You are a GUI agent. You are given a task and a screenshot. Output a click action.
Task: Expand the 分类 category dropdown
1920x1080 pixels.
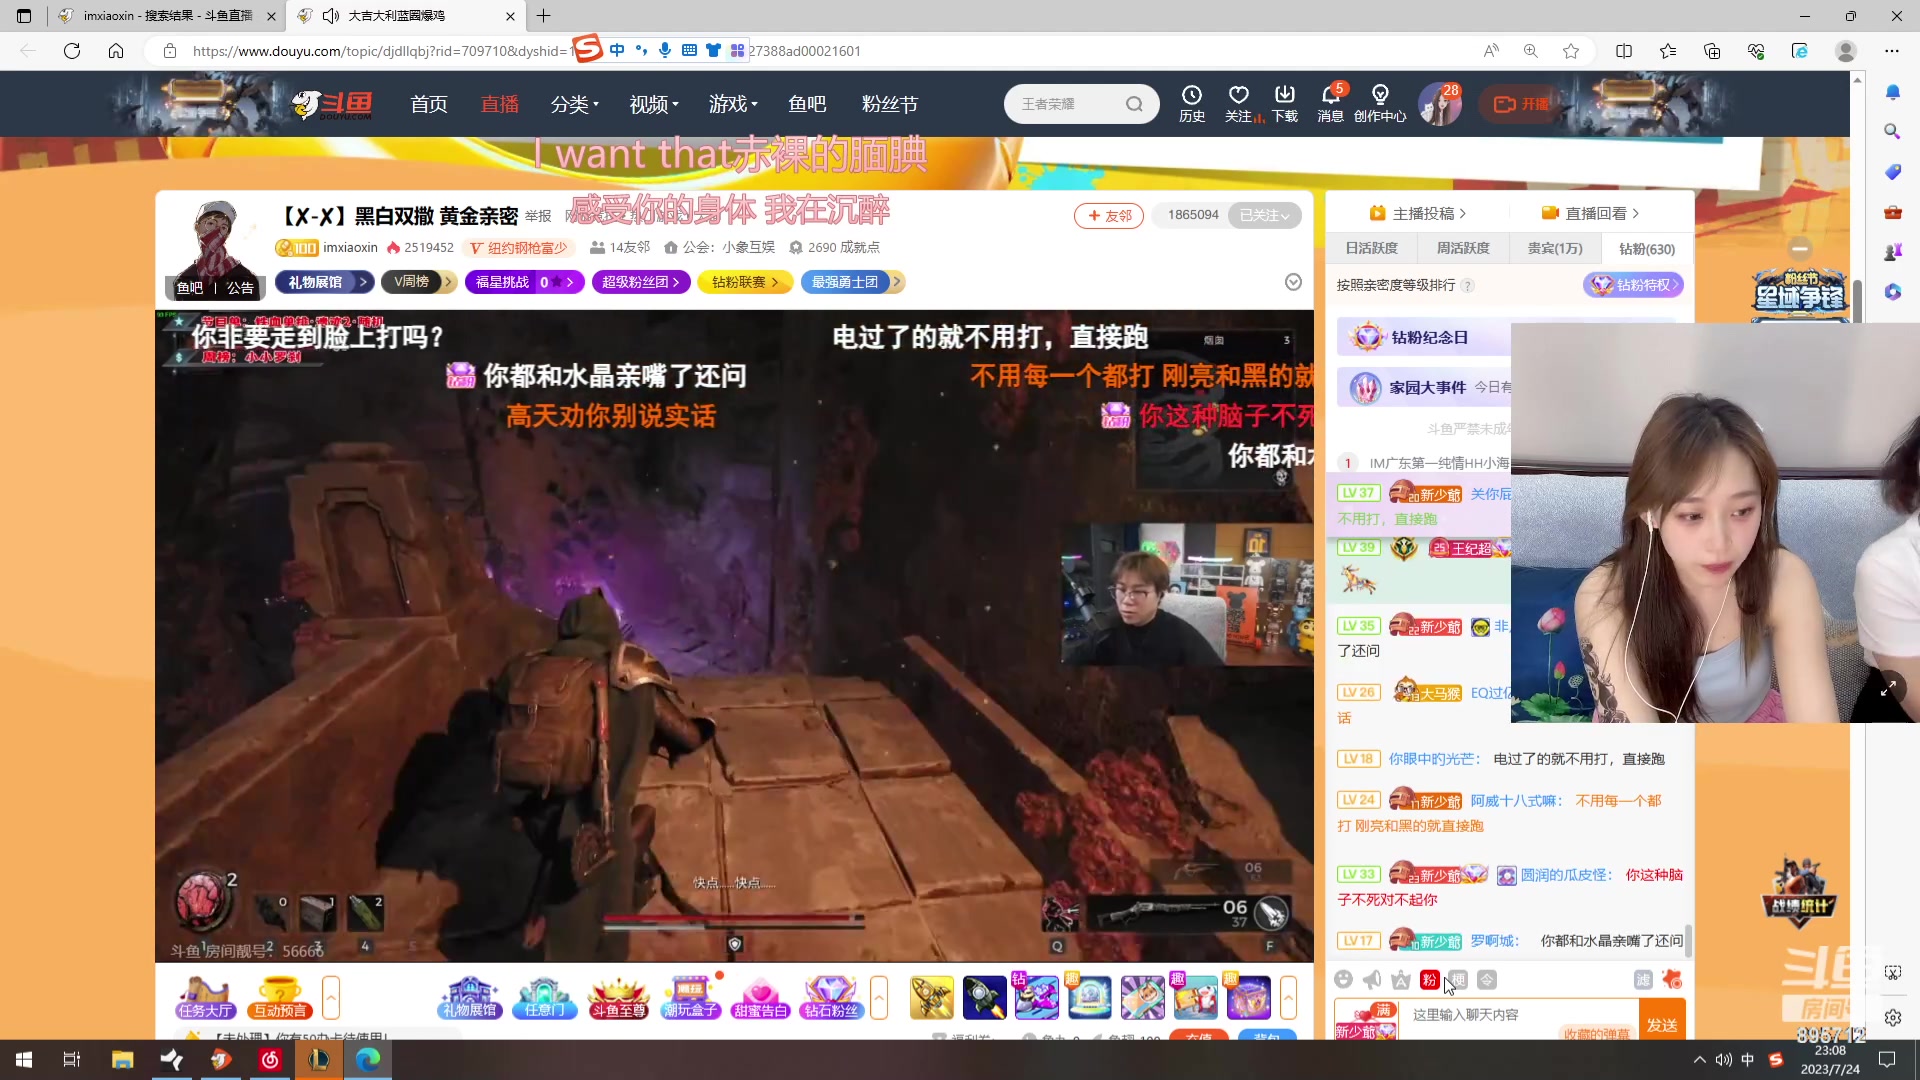click(x=575, y=103)
